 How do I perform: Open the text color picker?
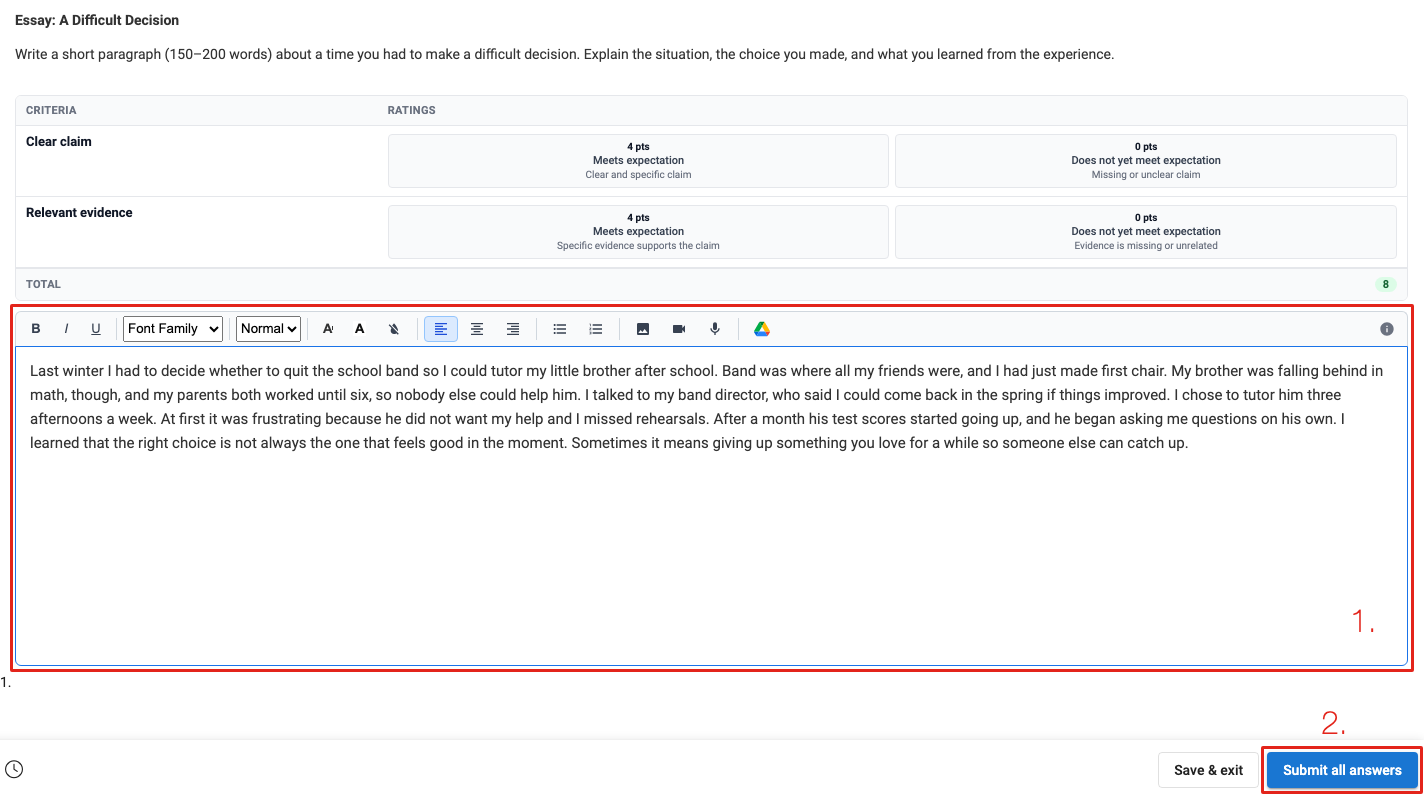tap(328, 329)
